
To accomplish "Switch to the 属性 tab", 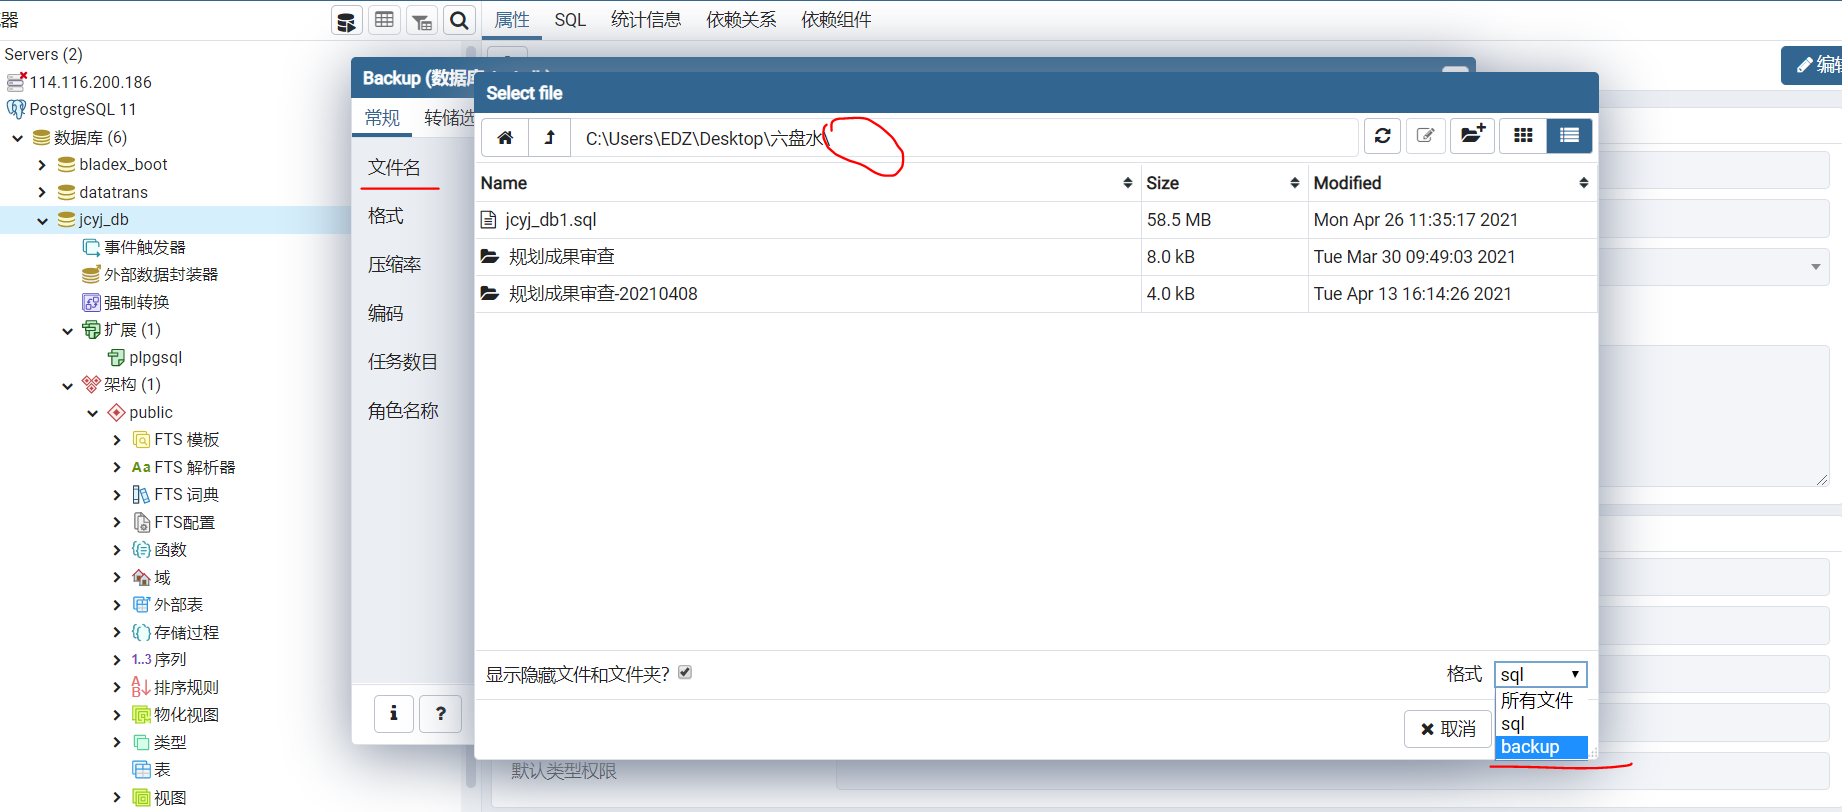I will (x=512, y=20).
